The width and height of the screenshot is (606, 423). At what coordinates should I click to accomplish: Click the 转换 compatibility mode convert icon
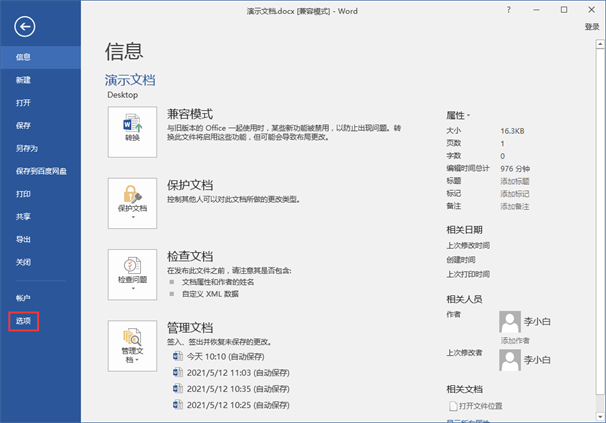tap(132, 130)
